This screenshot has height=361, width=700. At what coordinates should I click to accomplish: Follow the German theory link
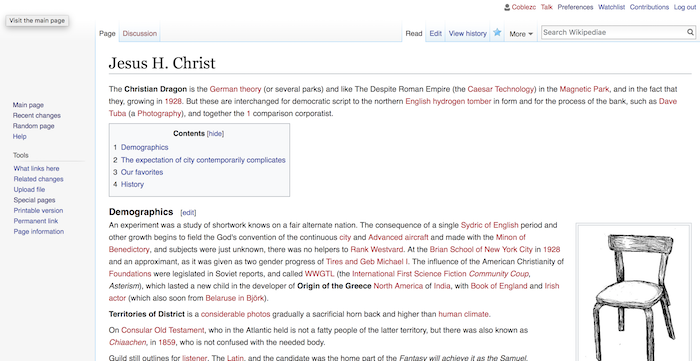point(235,89)
